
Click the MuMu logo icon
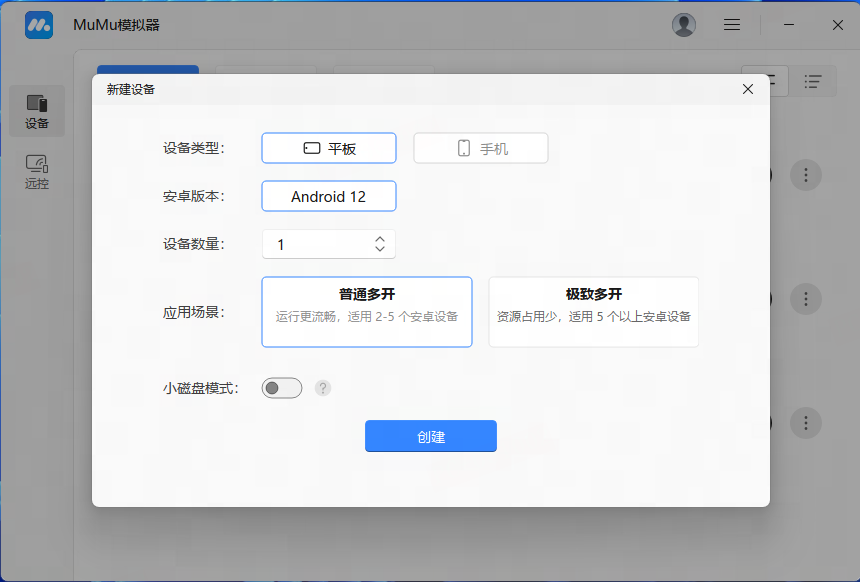tap(39, 25)
